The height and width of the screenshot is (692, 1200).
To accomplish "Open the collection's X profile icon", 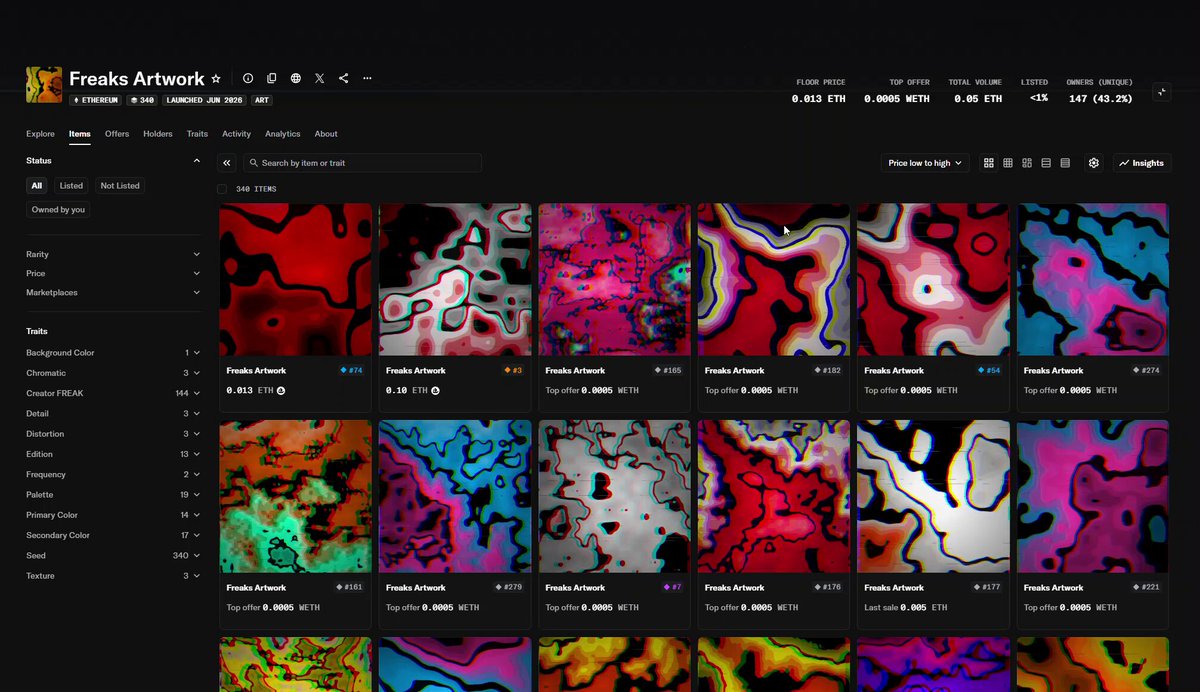I will pos(320,78).
